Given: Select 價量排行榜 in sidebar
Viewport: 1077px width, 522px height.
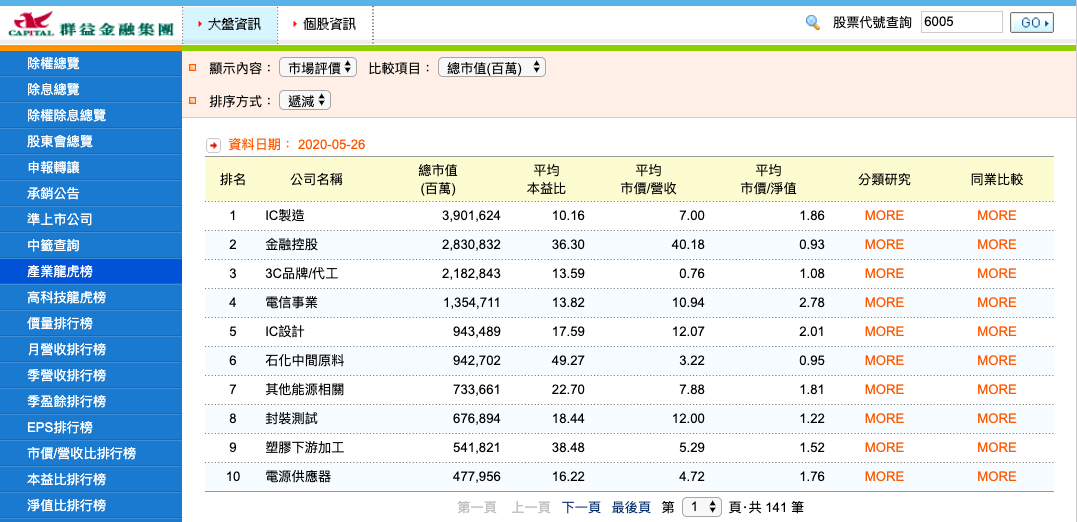Looking at the screenshot, I should tap(91, 324).
